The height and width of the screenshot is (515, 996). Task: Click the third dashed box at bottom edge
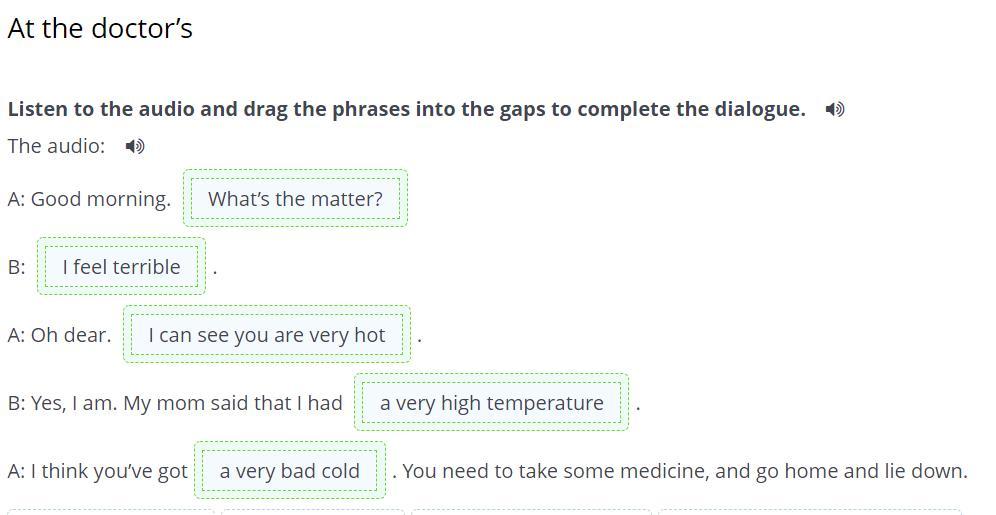pos(530,512)
